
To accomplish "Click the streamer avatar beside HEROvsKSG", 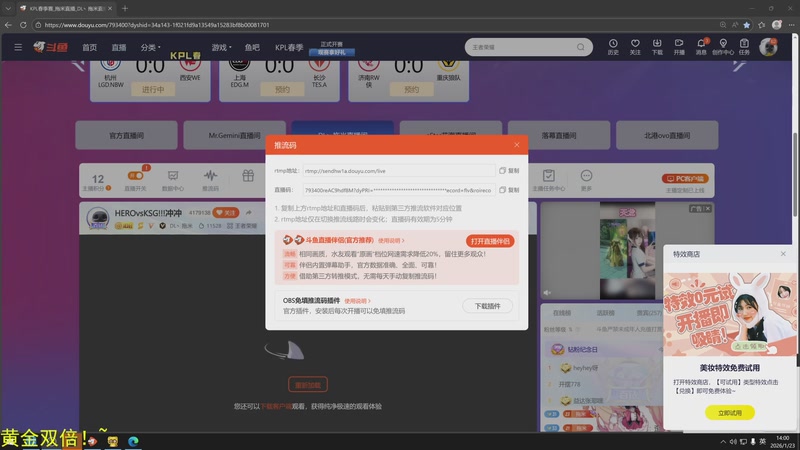I will click(97, 218).
